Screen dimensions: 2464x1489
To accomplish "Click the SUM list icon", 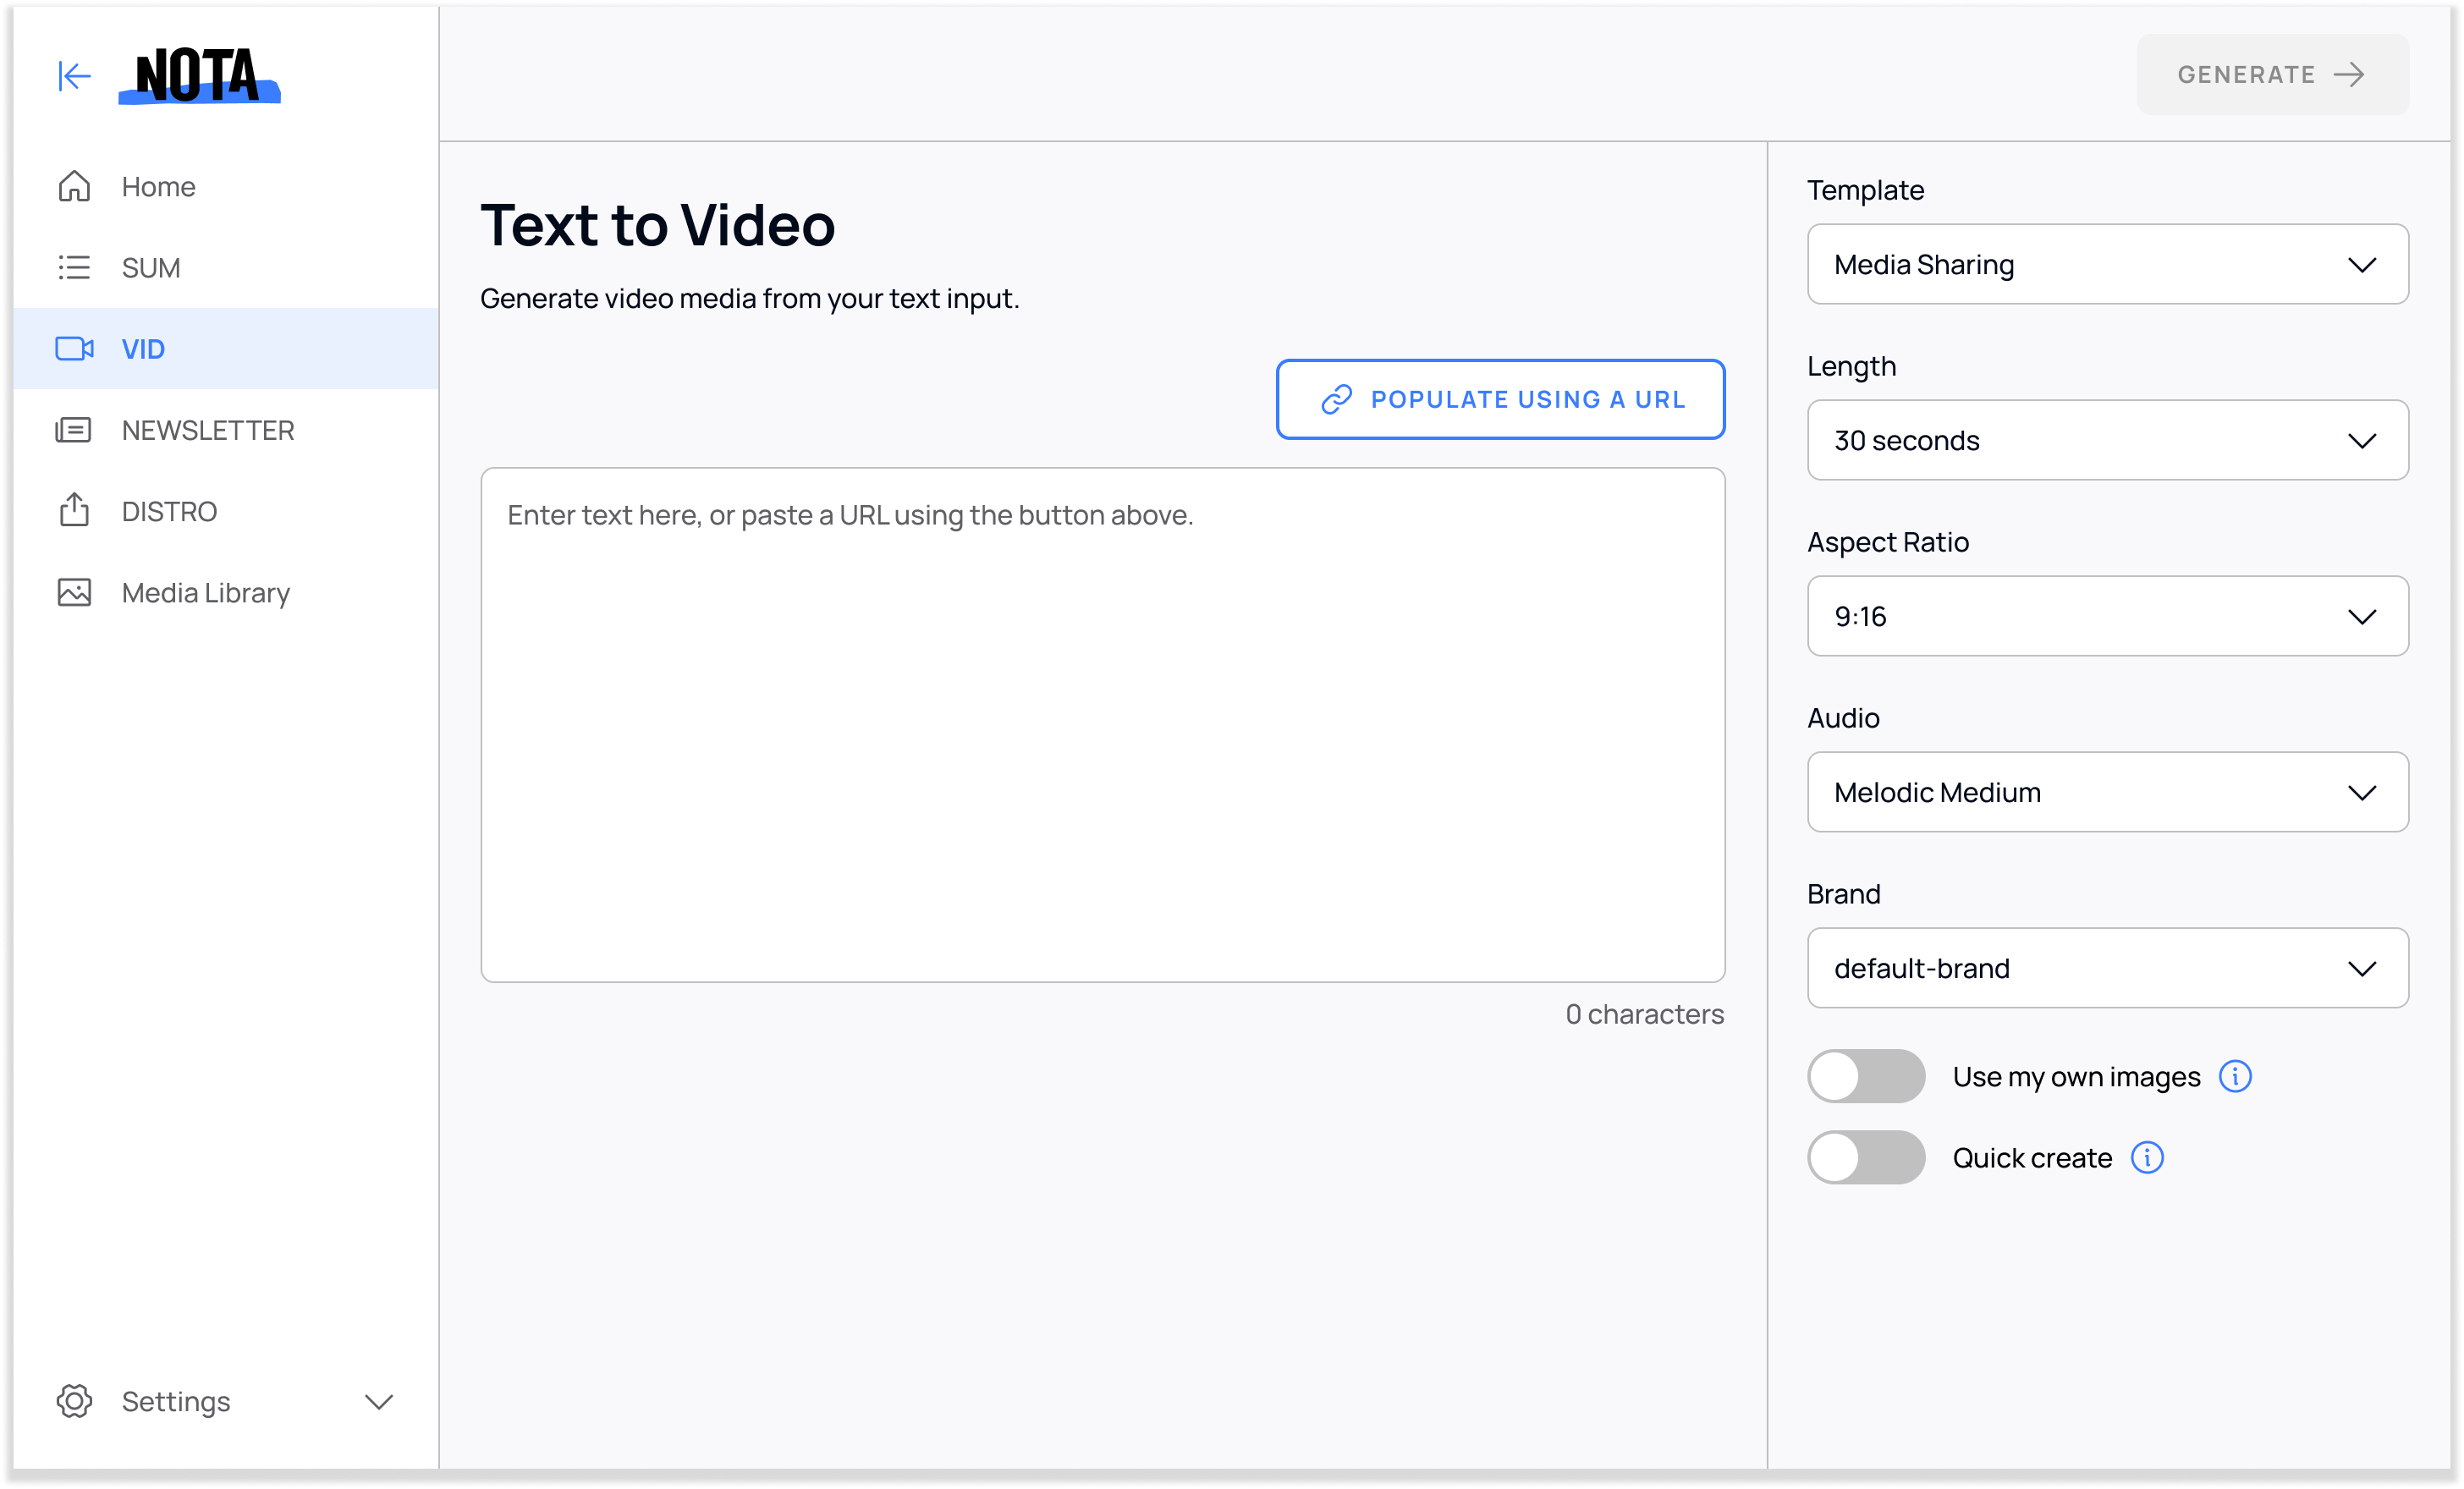I will tap(74, 268).
